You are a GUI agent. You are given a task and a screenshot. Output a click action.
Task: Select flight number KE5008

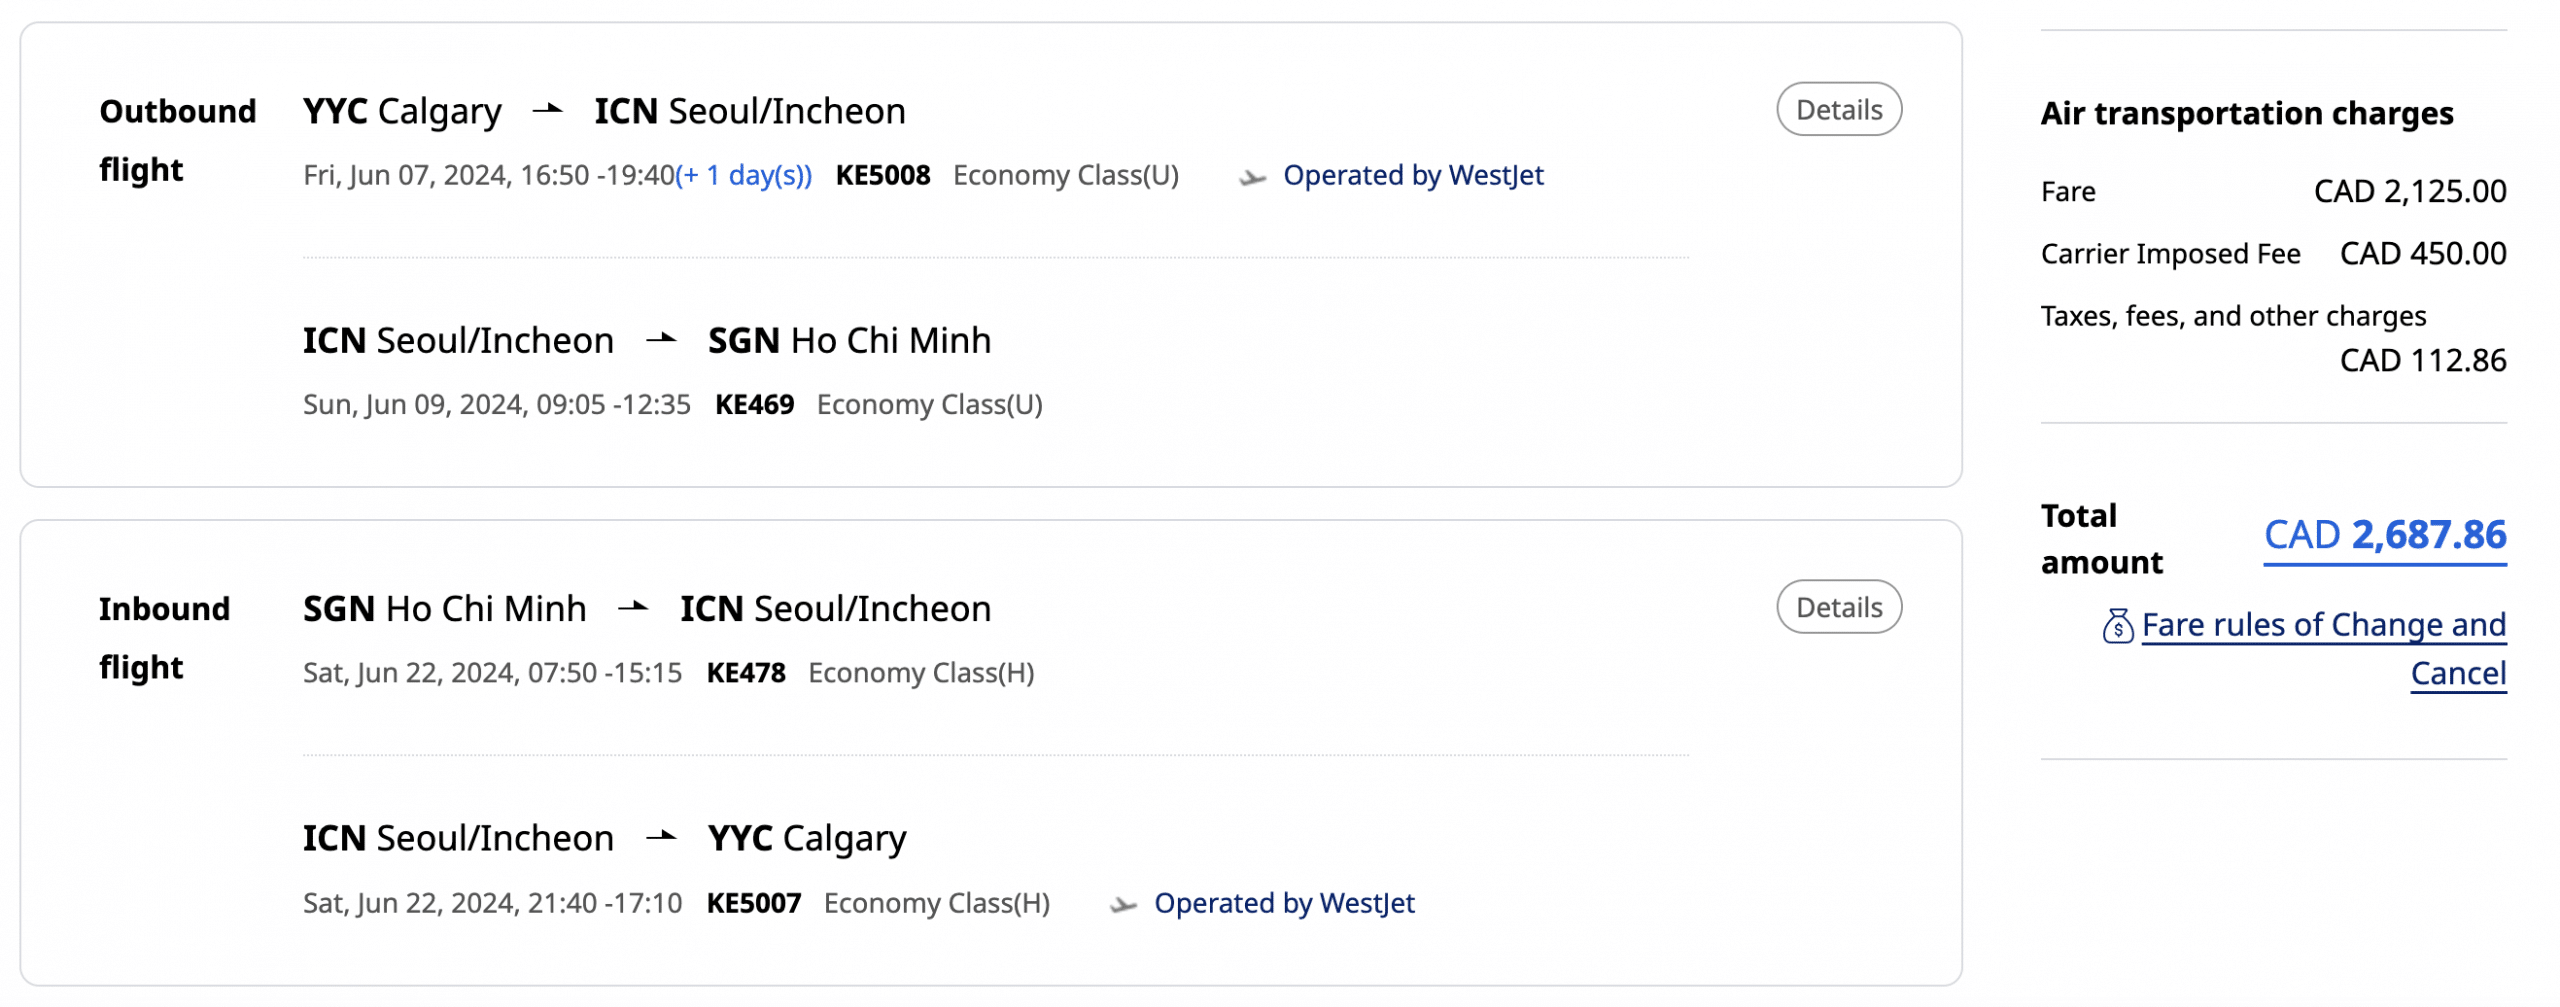coord(882,176)
